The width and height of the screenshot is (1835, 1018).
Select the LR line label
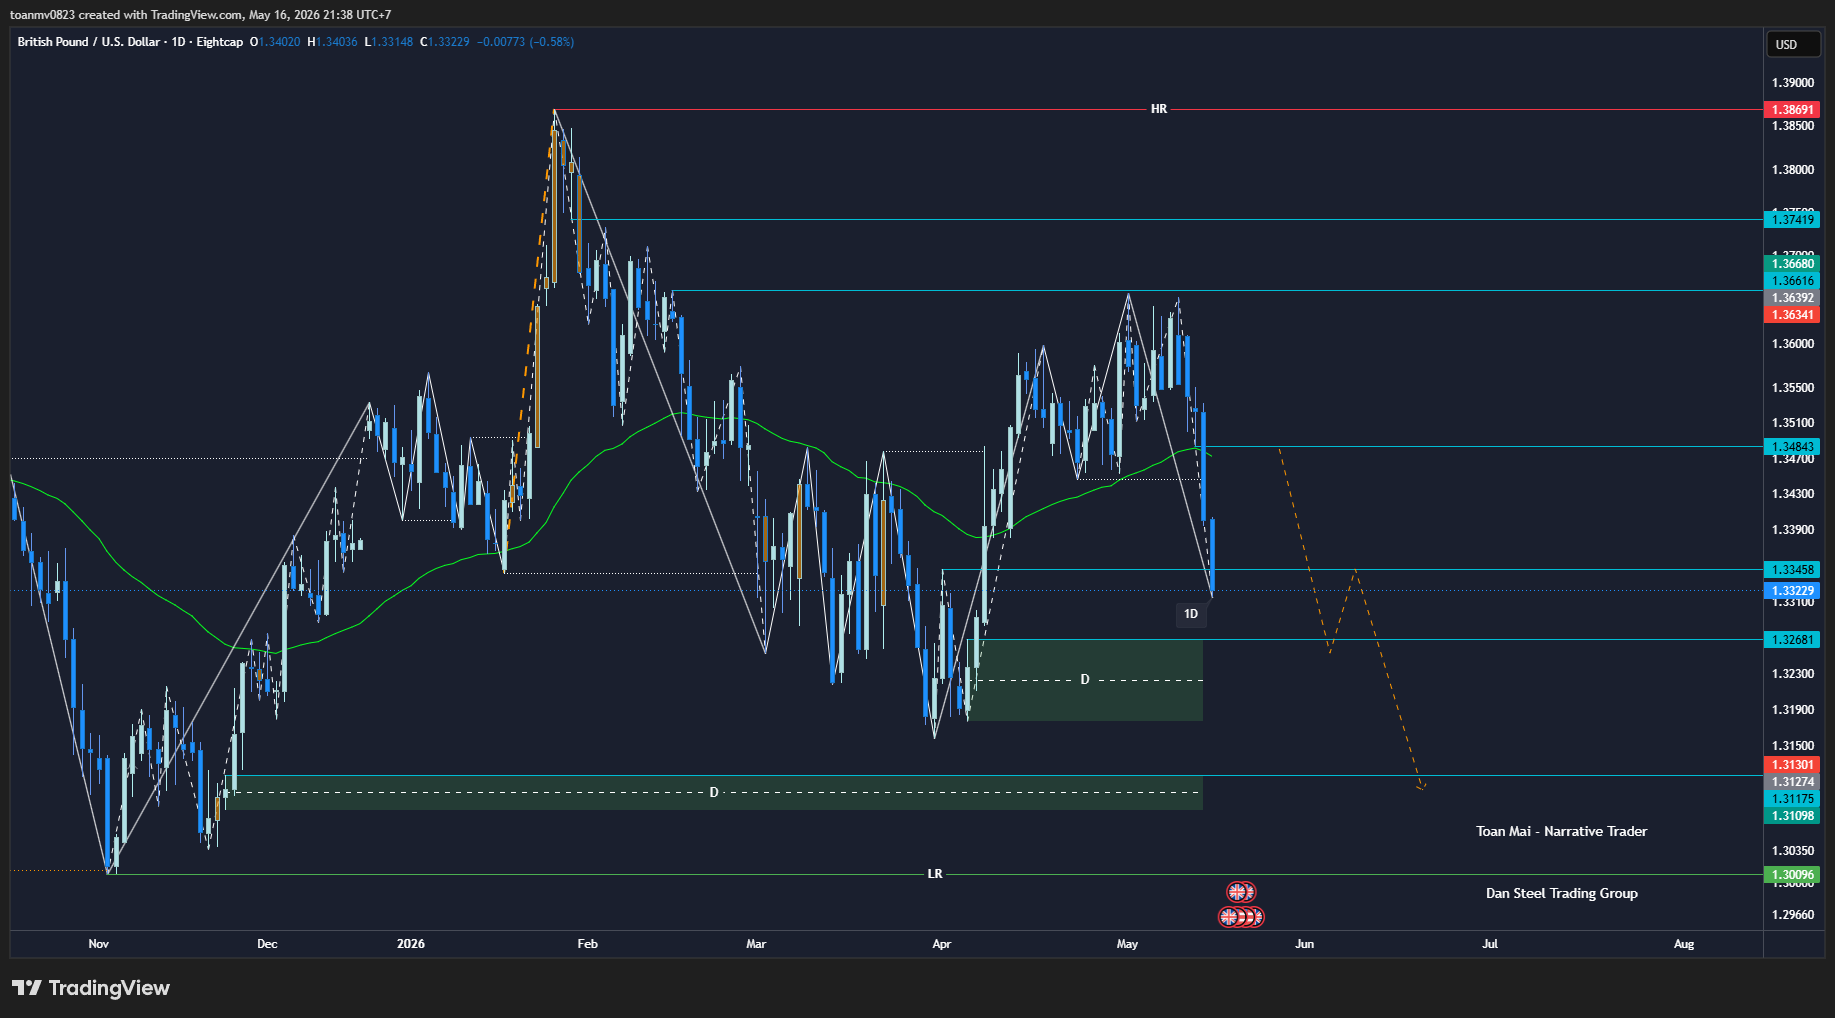pyautogui.click(x=935, y=874)
